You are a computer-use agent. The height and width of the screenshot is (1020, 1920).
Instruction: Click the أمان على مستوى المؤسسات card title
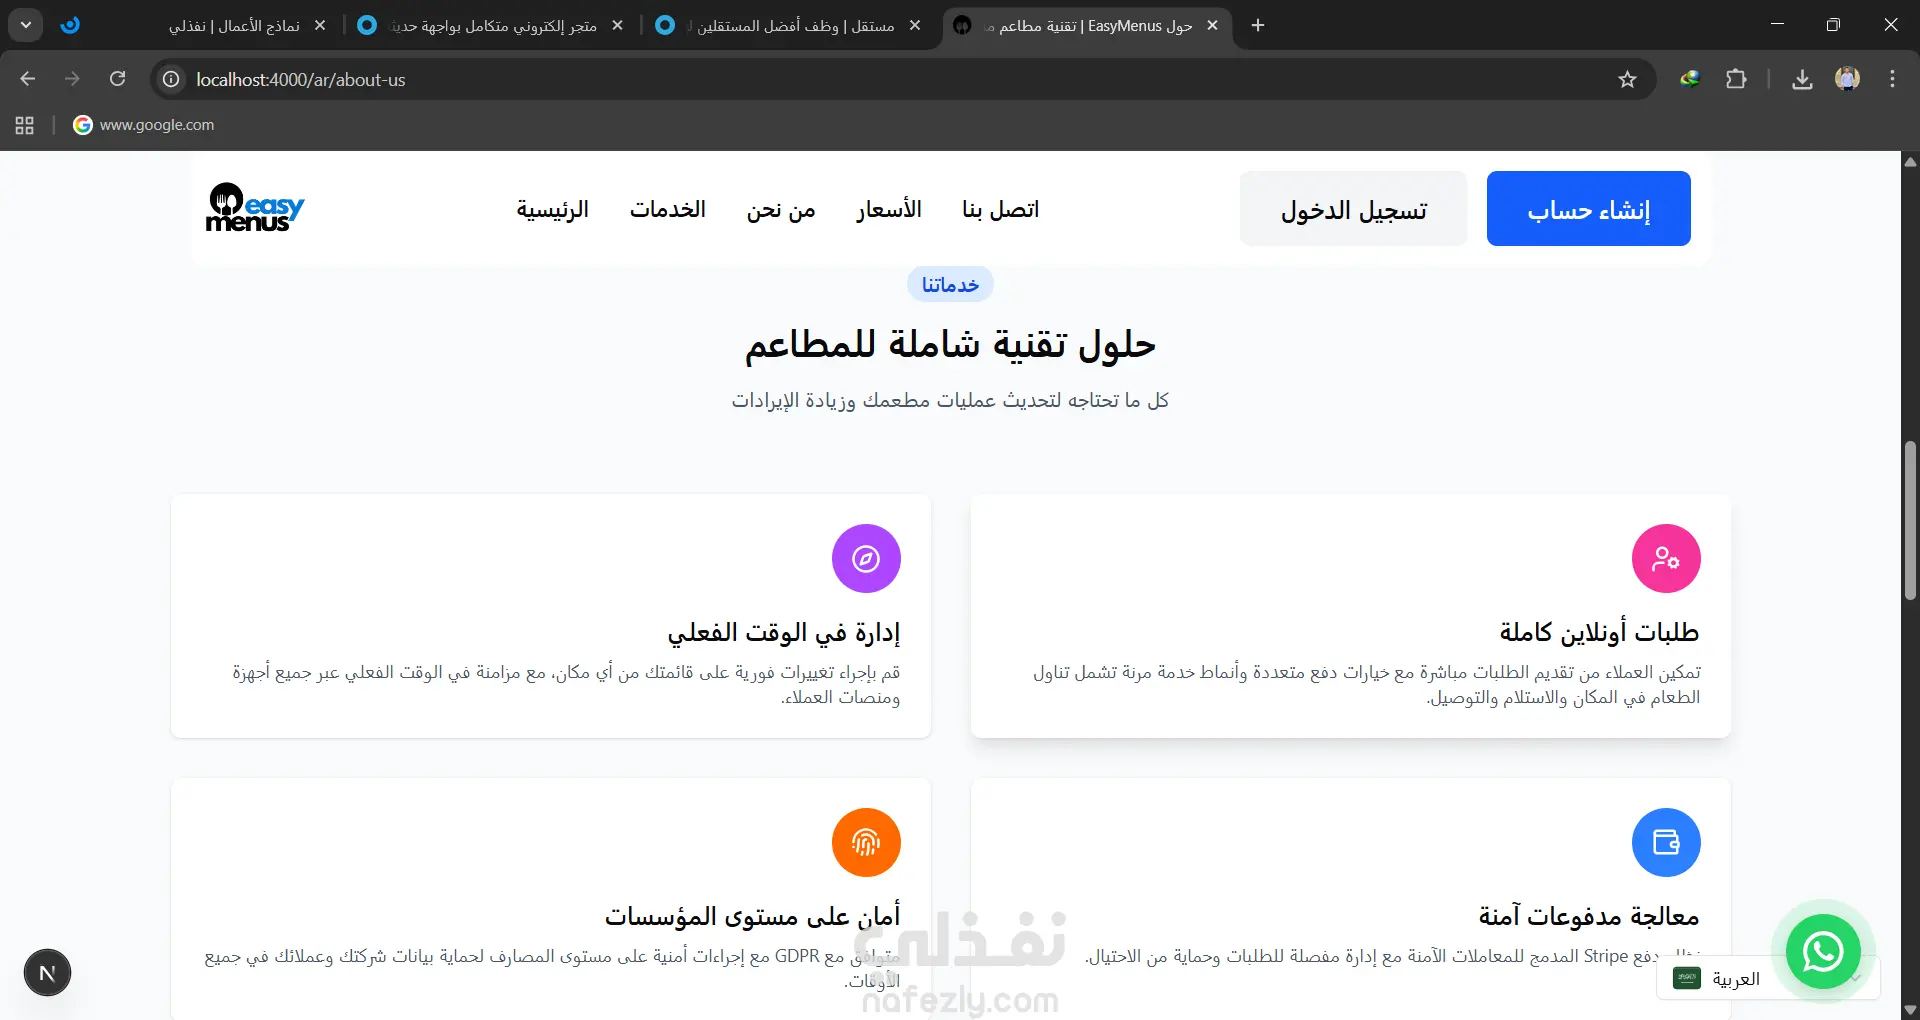tap(752, 916)
